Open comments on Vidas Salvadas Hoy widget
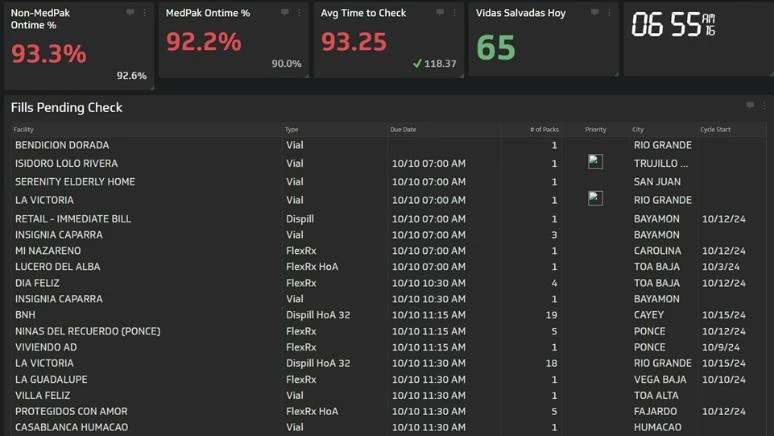This screenshot has width=774, height=436. 595,13
